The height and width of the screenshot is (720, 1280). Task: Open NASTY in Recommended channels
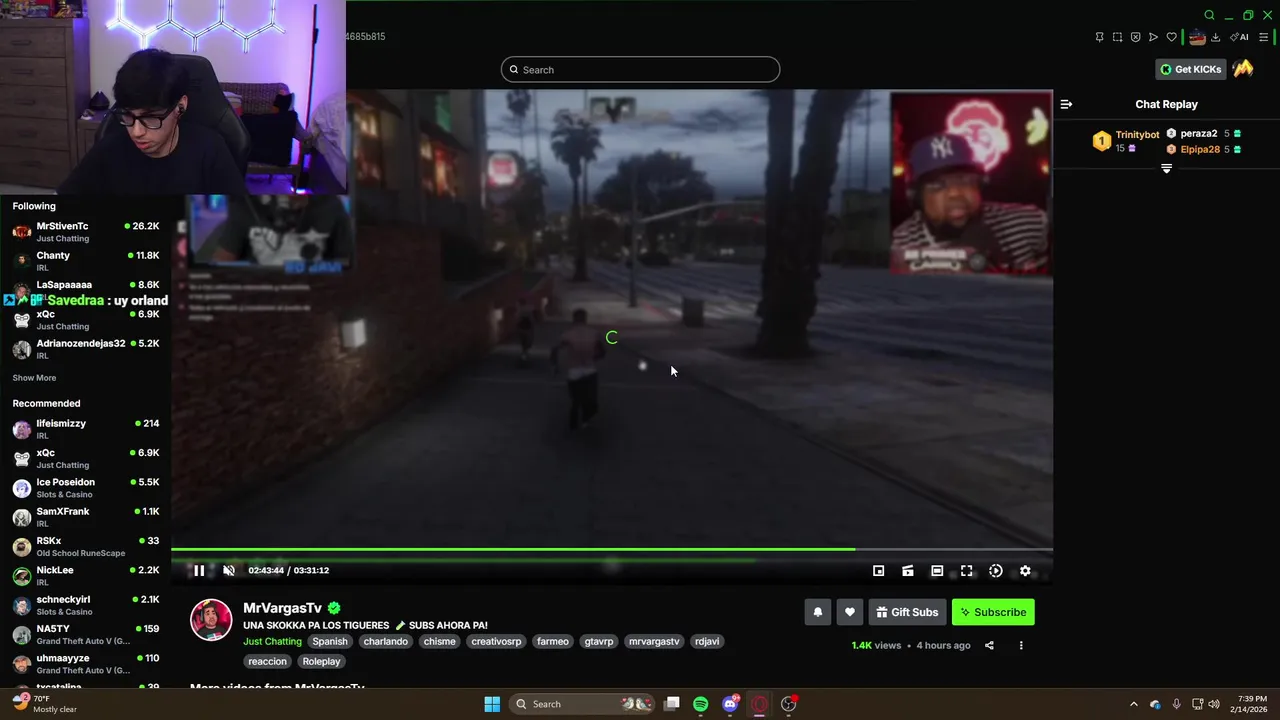tap(86, 634)
